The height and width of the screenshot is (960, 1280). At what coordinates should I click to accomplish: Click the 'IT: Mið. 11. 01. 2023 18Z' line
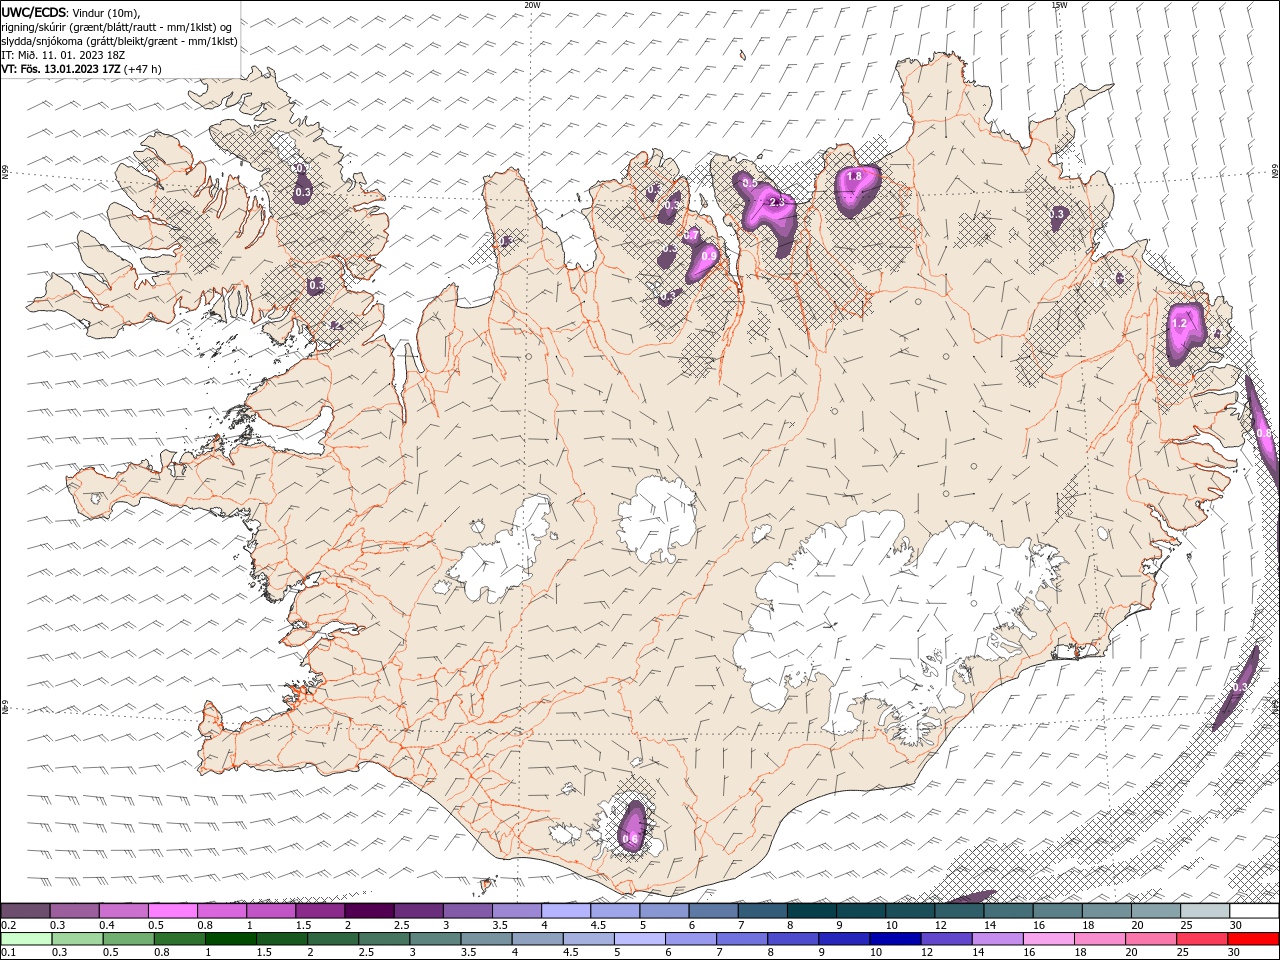point(63,55)
